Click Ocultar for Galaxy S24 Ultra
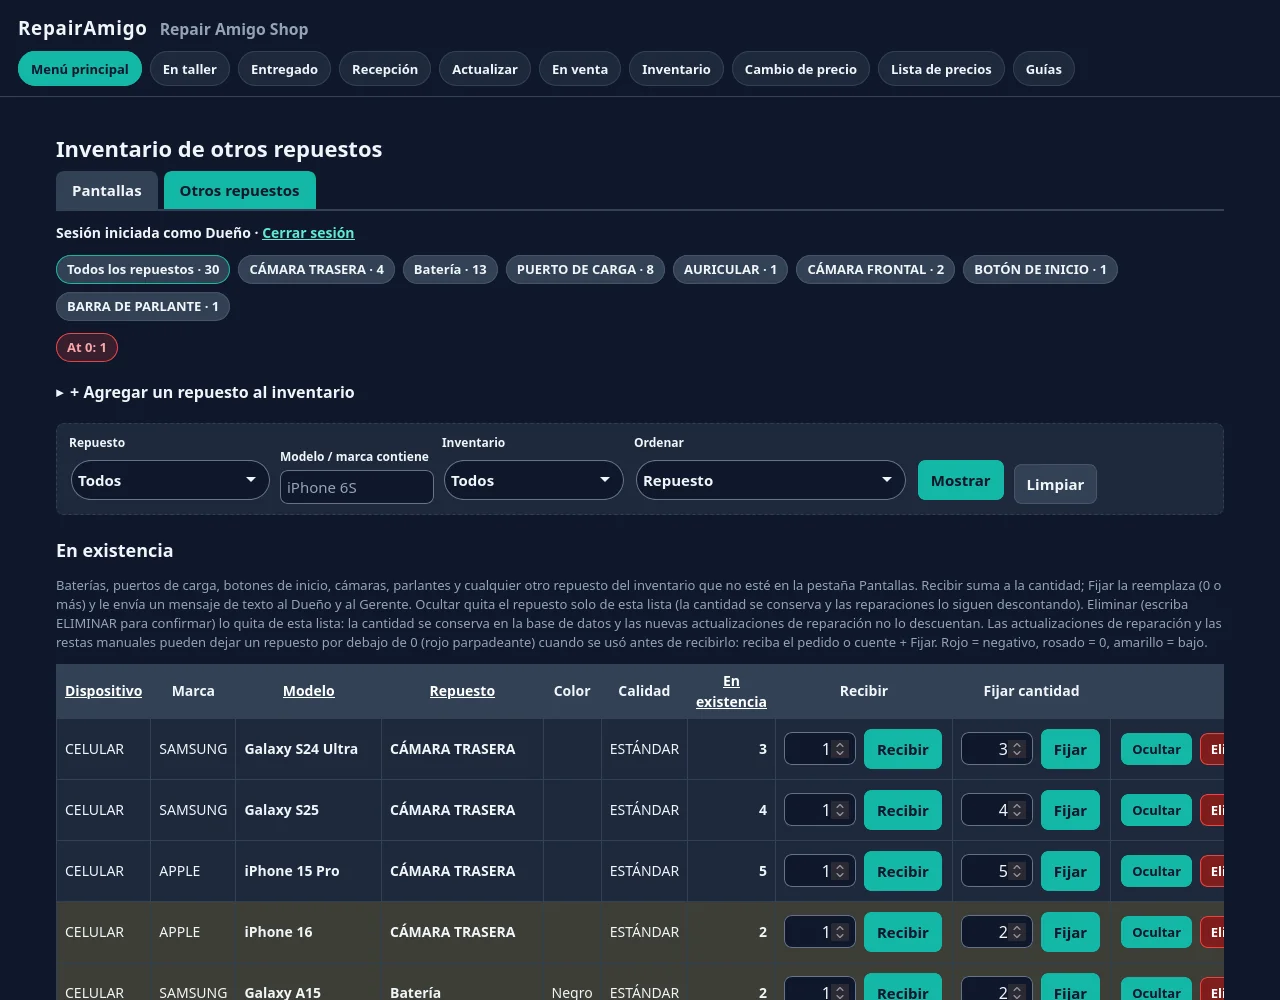Image resolution: width=1280 pixels, height=1000 pixels. [1156, 749]
